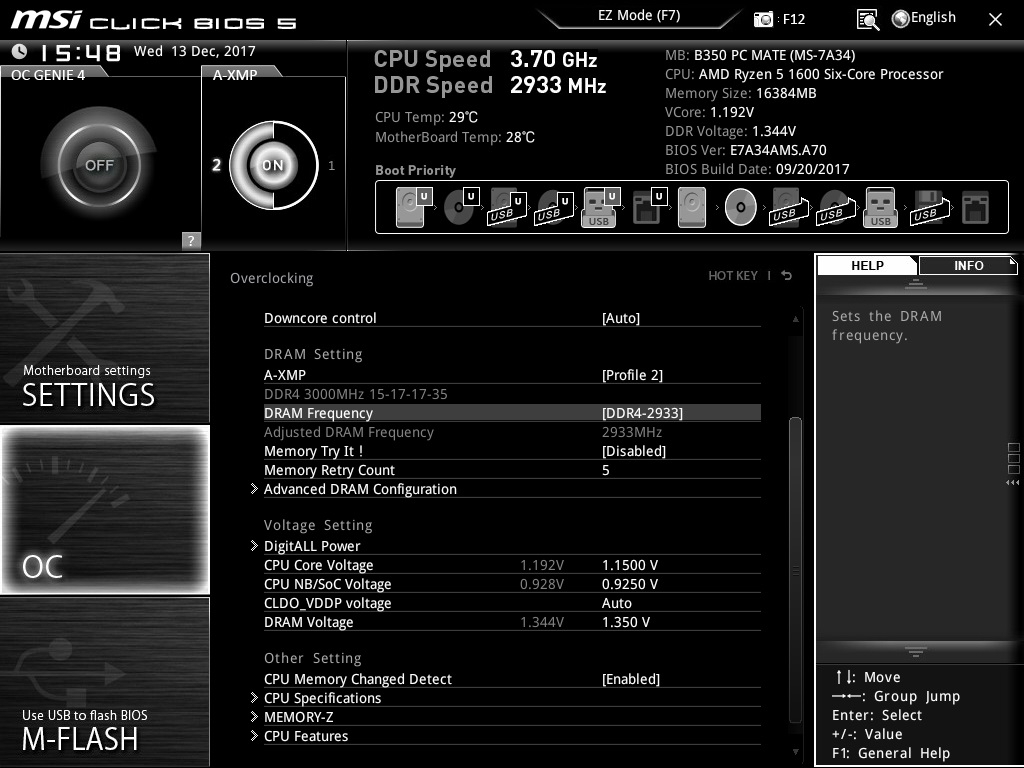The height and width of the screenshot is (768, 1024).
Task: Edit the CPU NB/SoC Voltage 0.9250 V field
Action: (630, 584)
